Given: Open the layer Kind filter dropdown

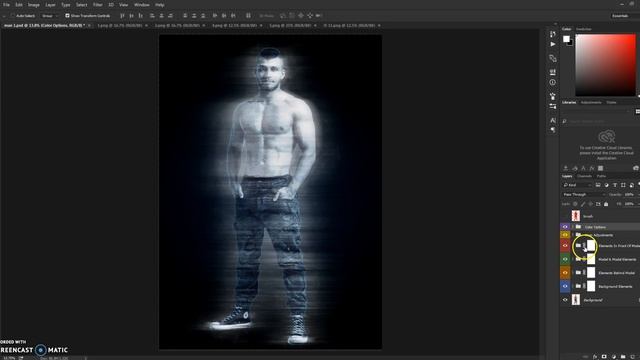Looking at the screenshot, I should (577, 185).
